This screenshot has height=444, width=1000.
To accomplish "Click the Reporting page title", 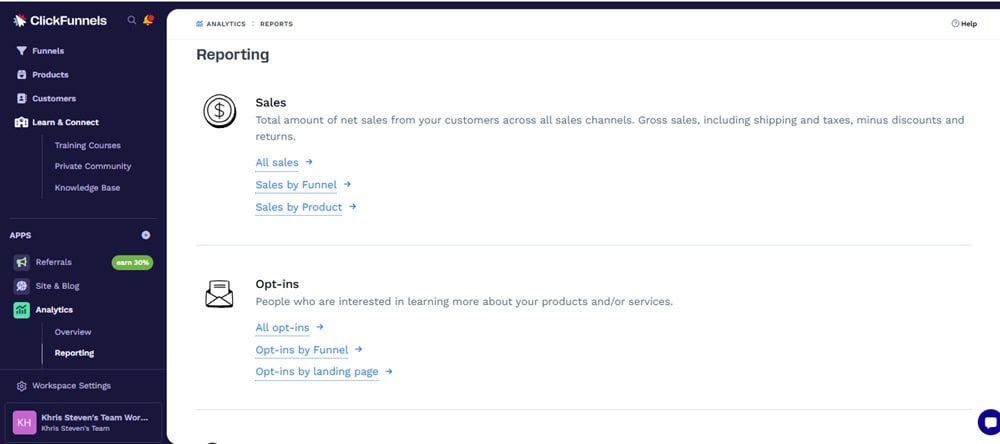I will (233, 55).
